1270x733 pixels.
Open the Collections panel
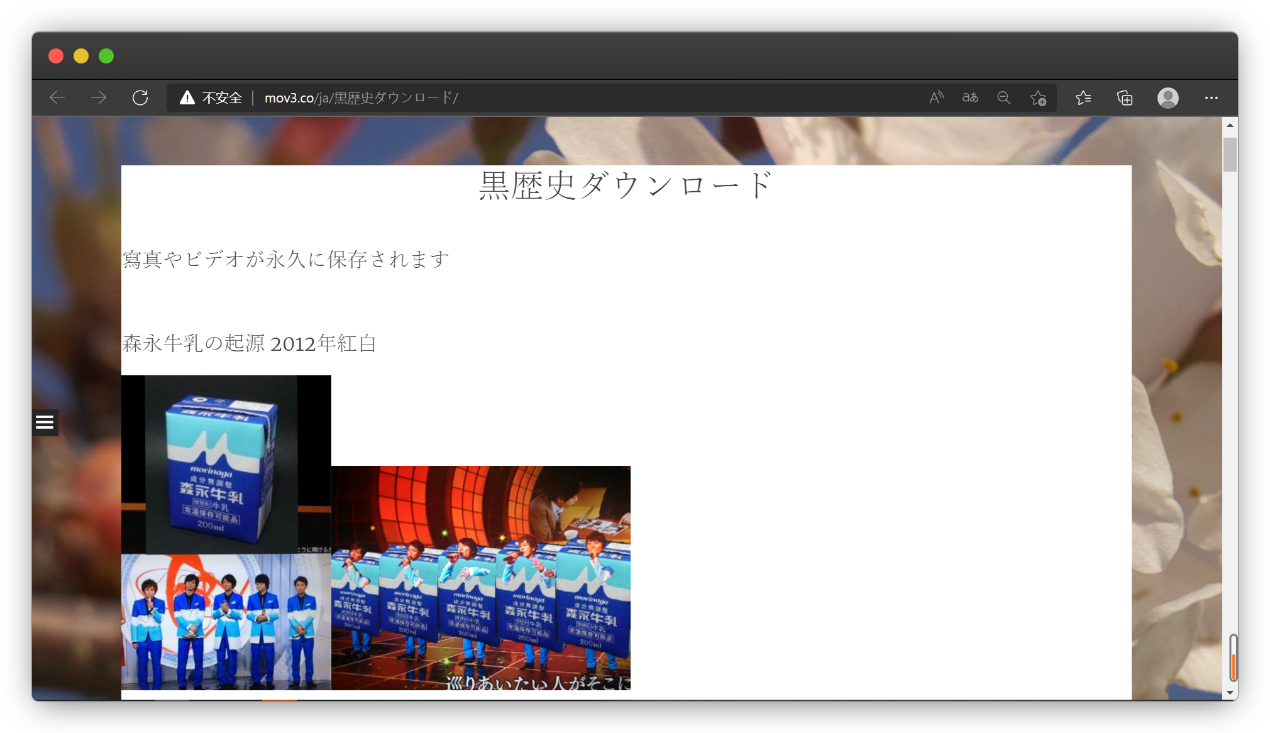tap(1125, 98)
